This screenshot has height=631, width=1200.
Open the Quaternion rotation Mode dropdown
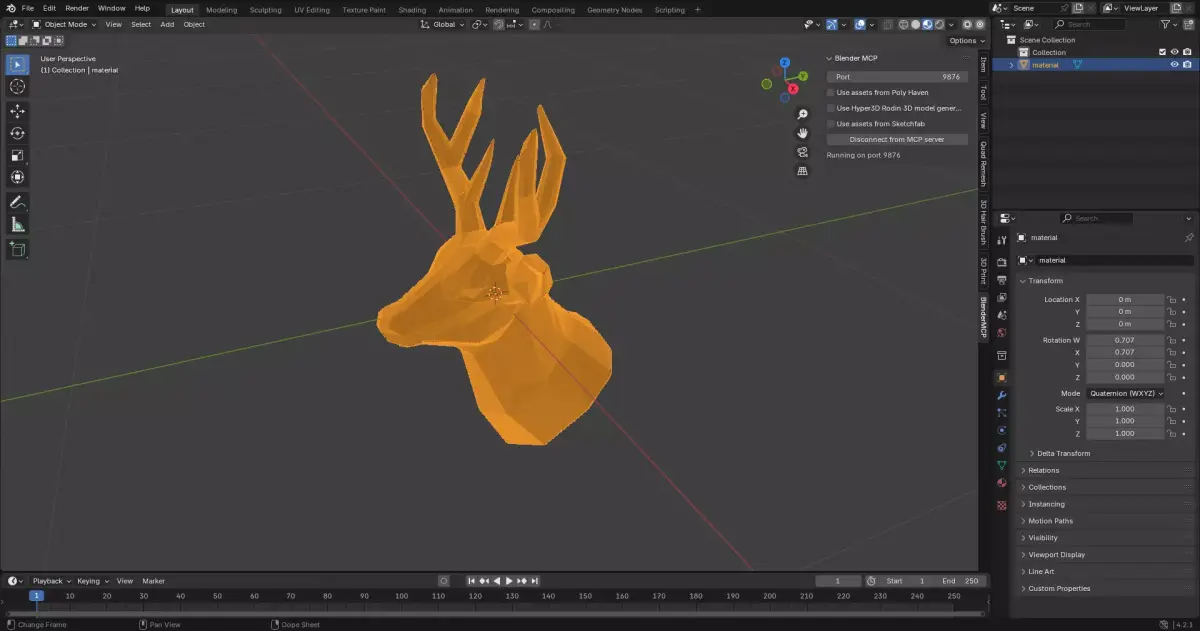(1126, 393)
